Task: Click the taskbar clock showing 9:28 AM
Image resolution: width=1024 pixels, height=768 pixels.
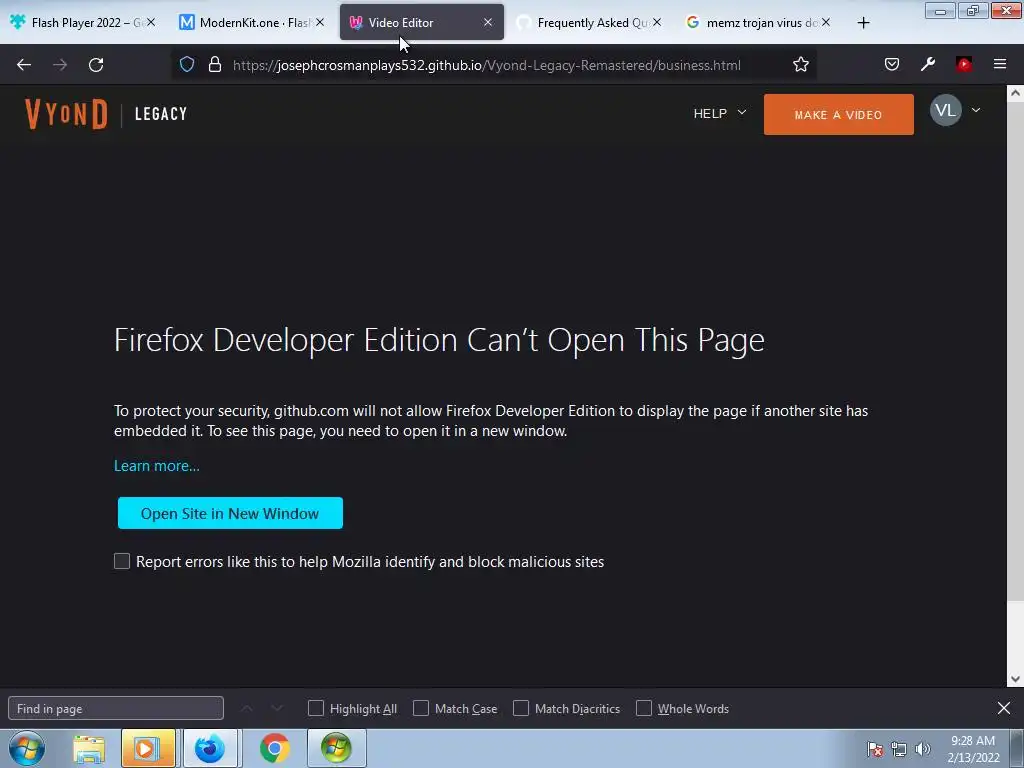Action: pyautogui.click(x=973, y=748)
